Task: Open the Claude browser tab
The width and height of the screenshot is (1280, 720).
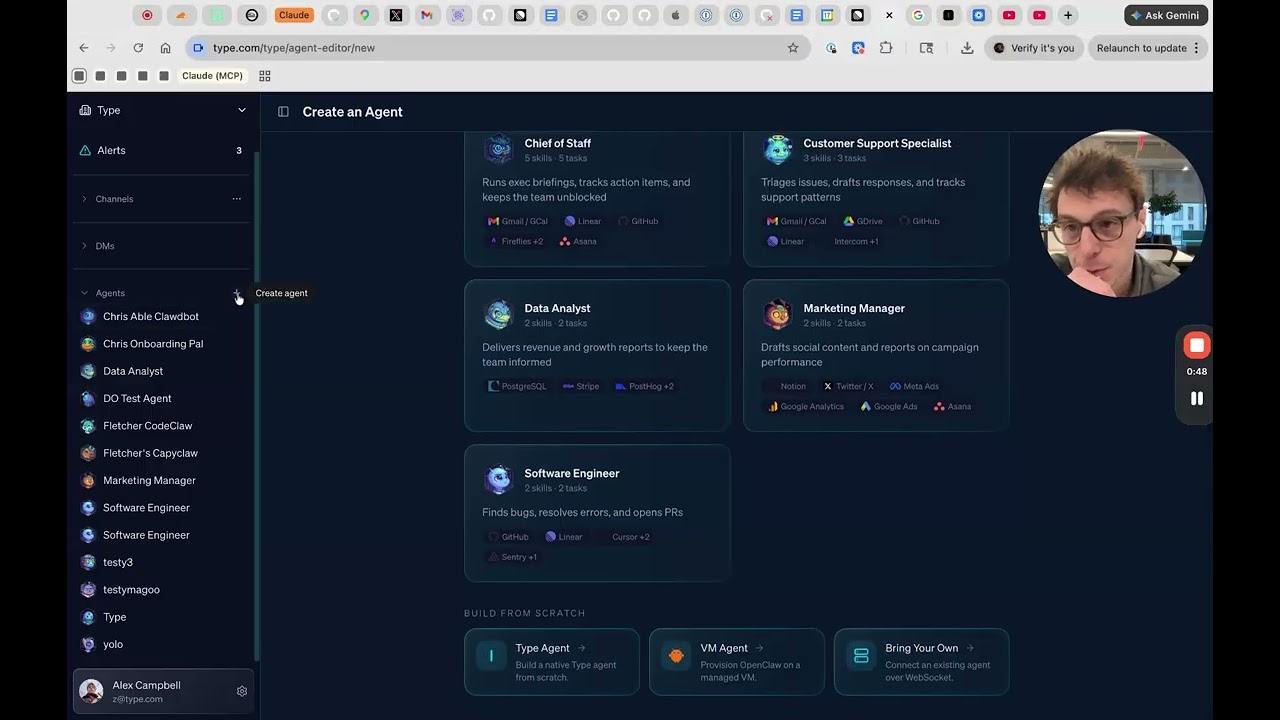Action: pos(294,15)
